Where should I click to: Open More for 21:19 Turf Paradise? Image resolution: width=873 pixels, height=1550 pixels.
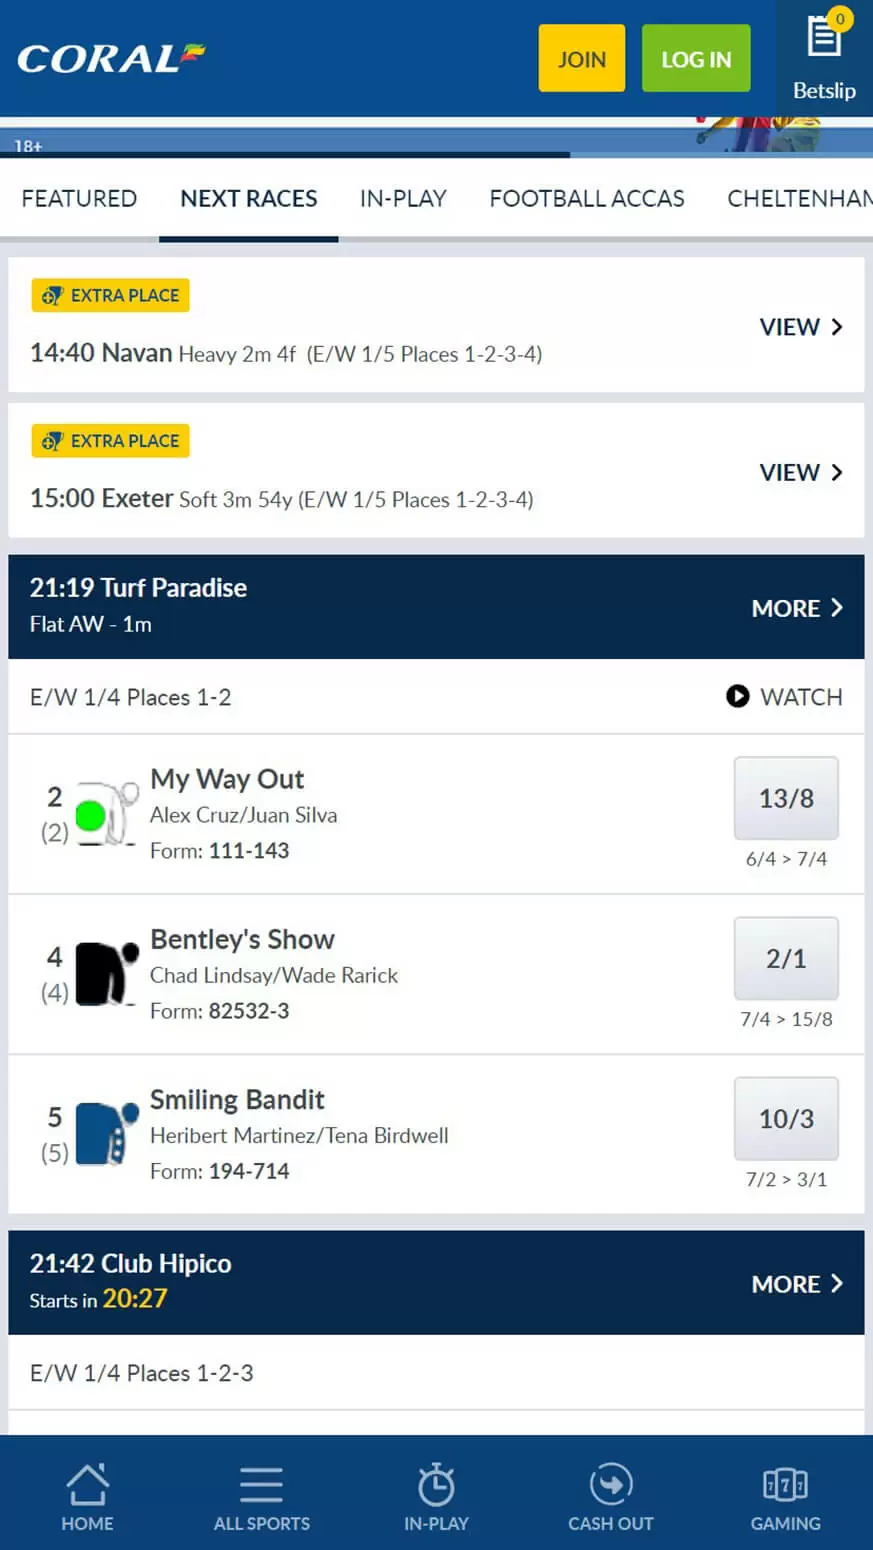[x=797, y=608]
